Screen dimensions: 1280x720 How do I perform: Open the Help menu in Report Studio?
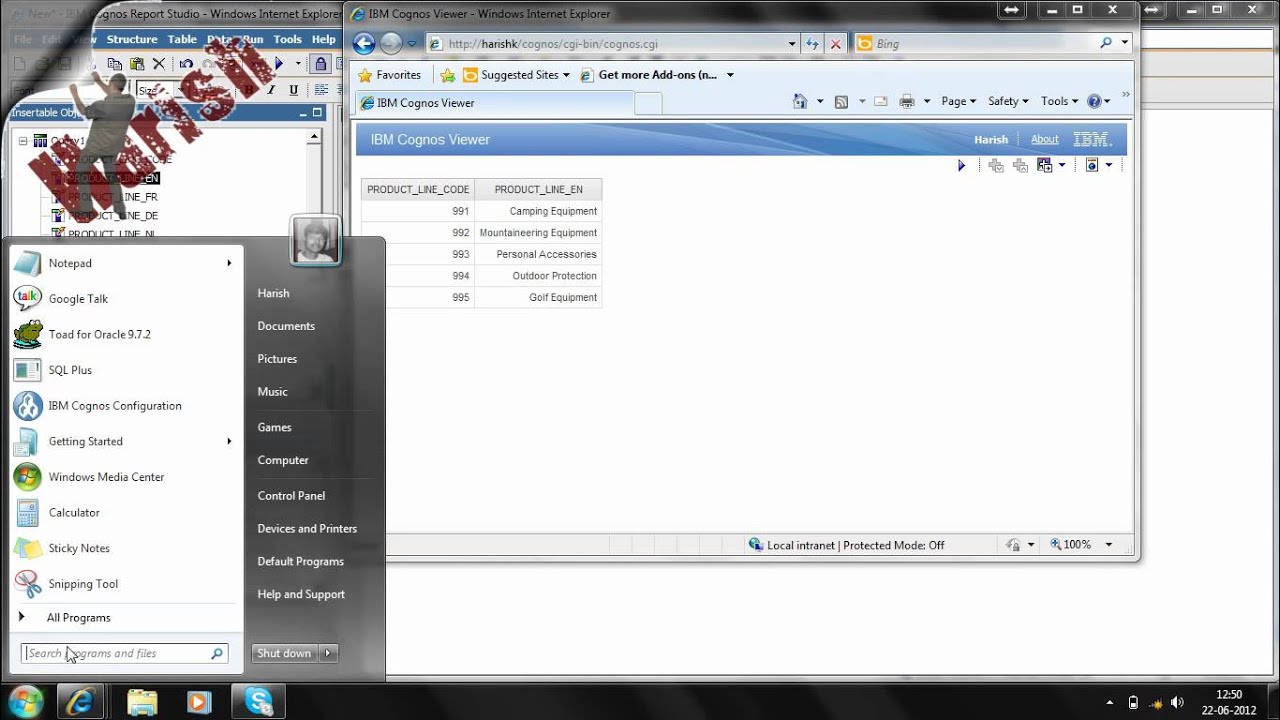pyautogui.click(x=324, y=39)
